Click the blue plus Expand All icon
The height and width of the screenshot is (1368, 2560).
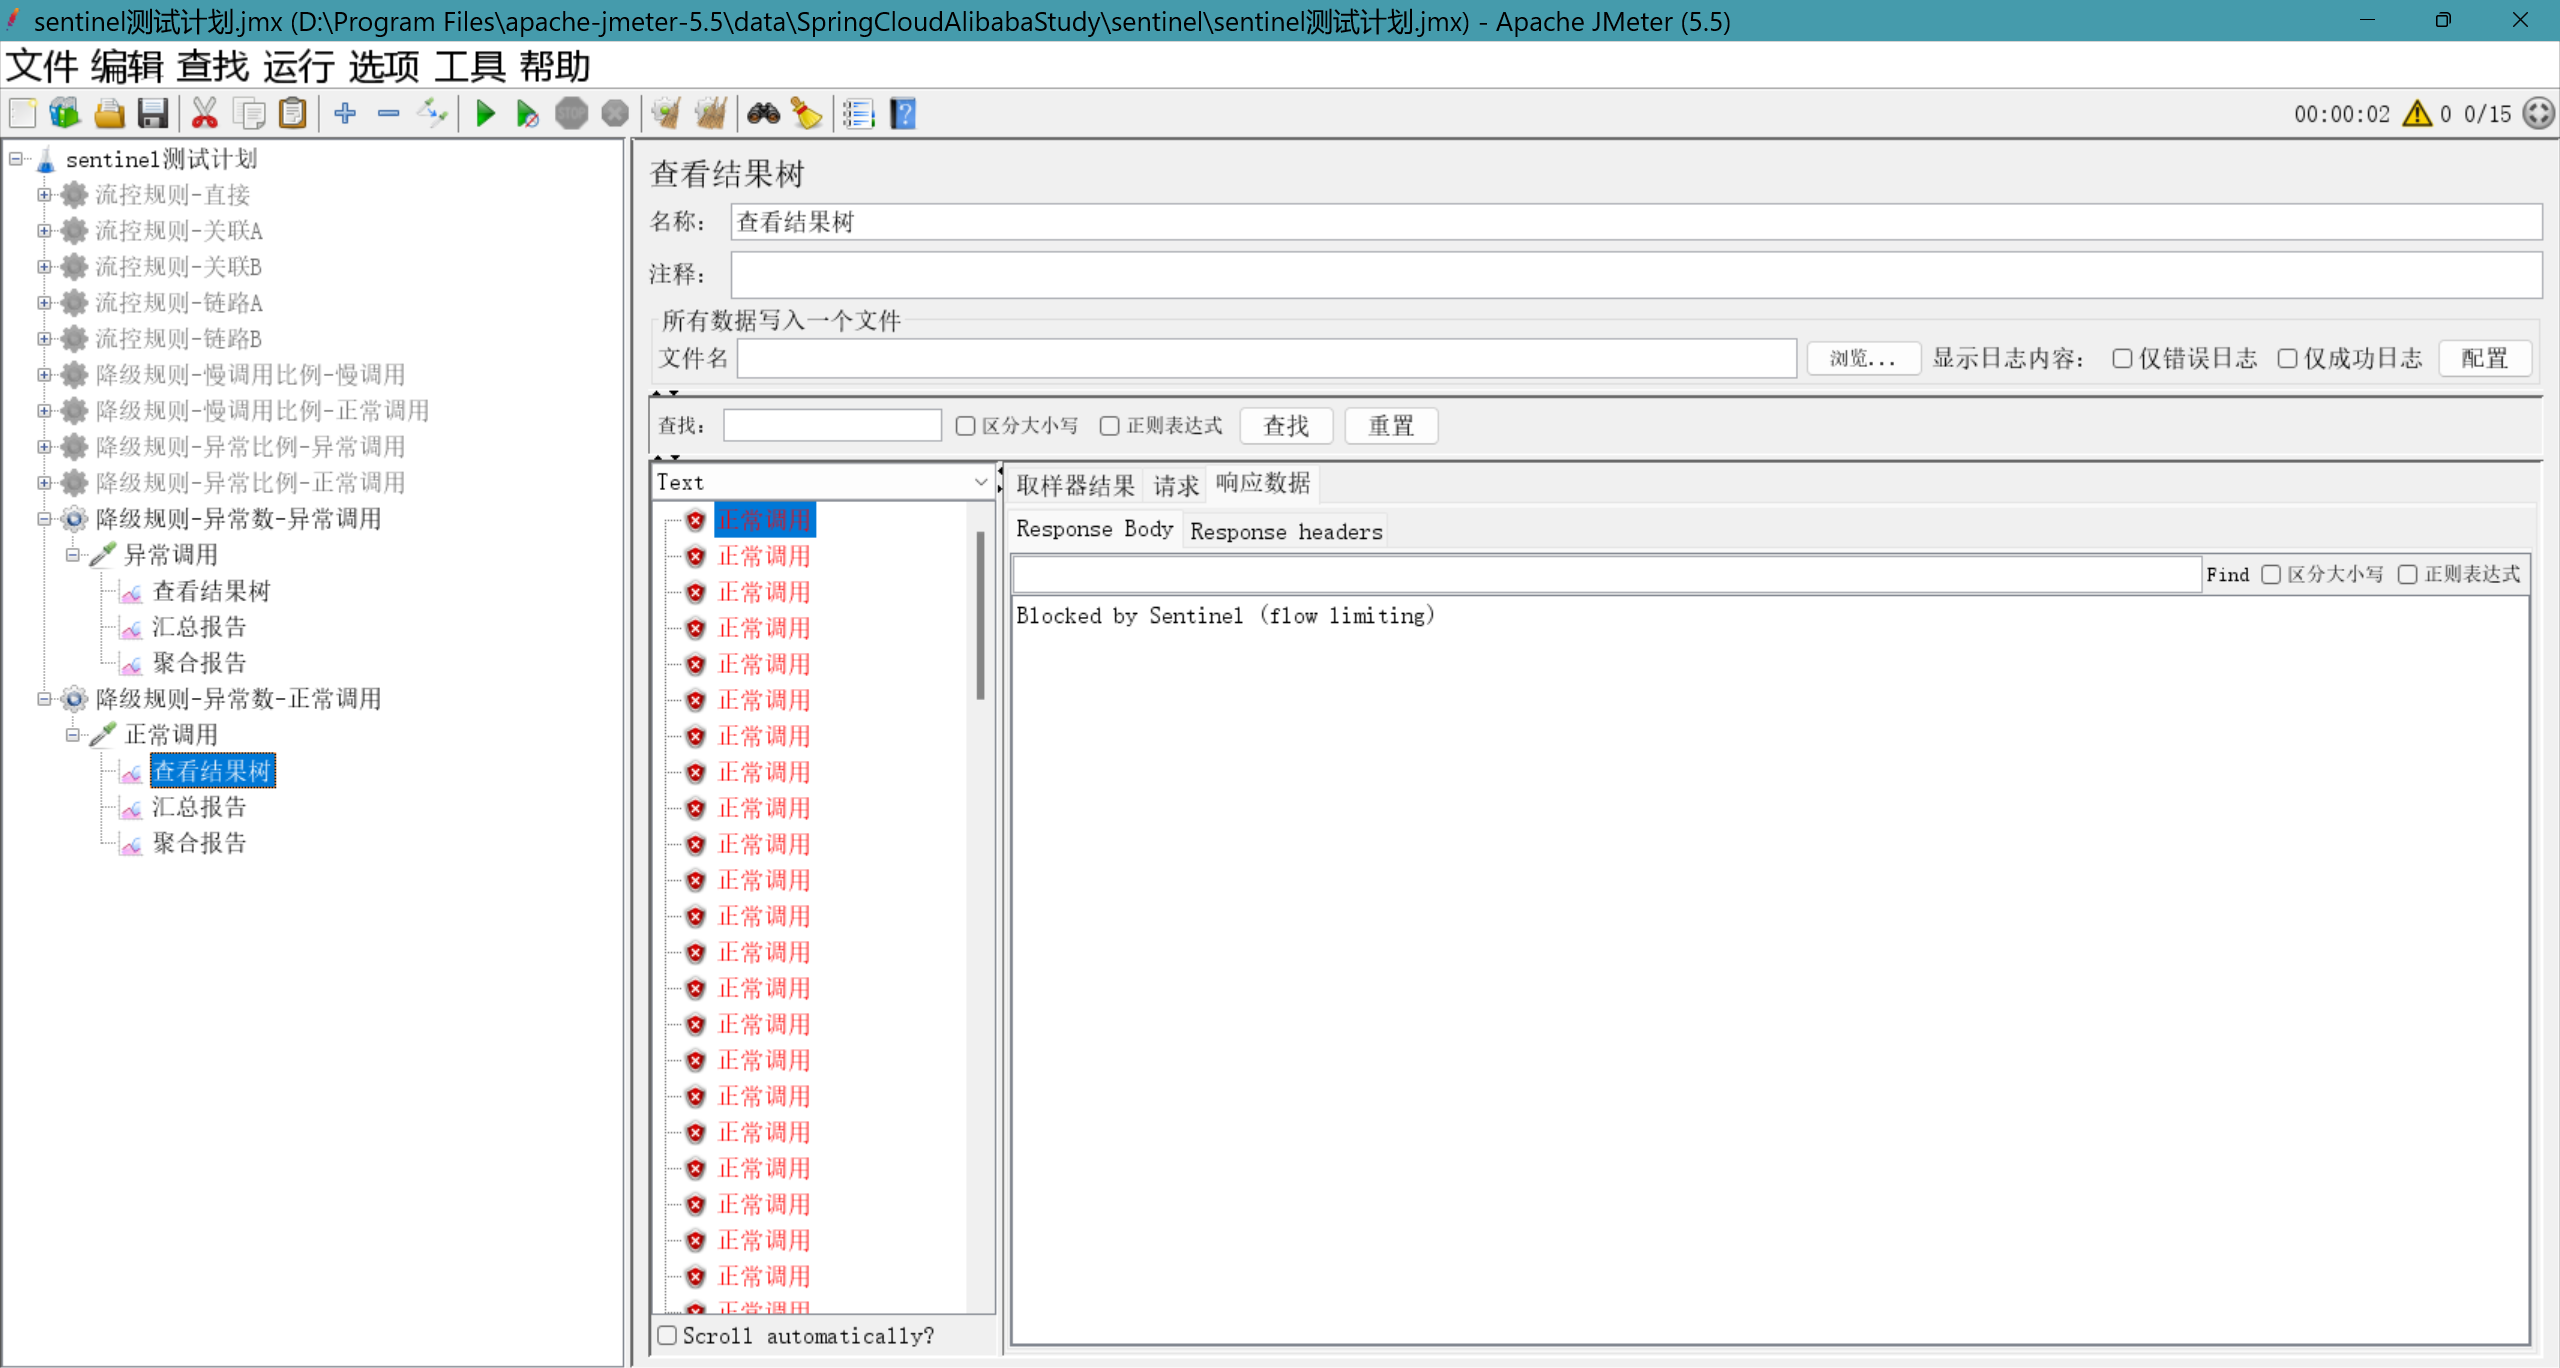[x=345, y=114]
